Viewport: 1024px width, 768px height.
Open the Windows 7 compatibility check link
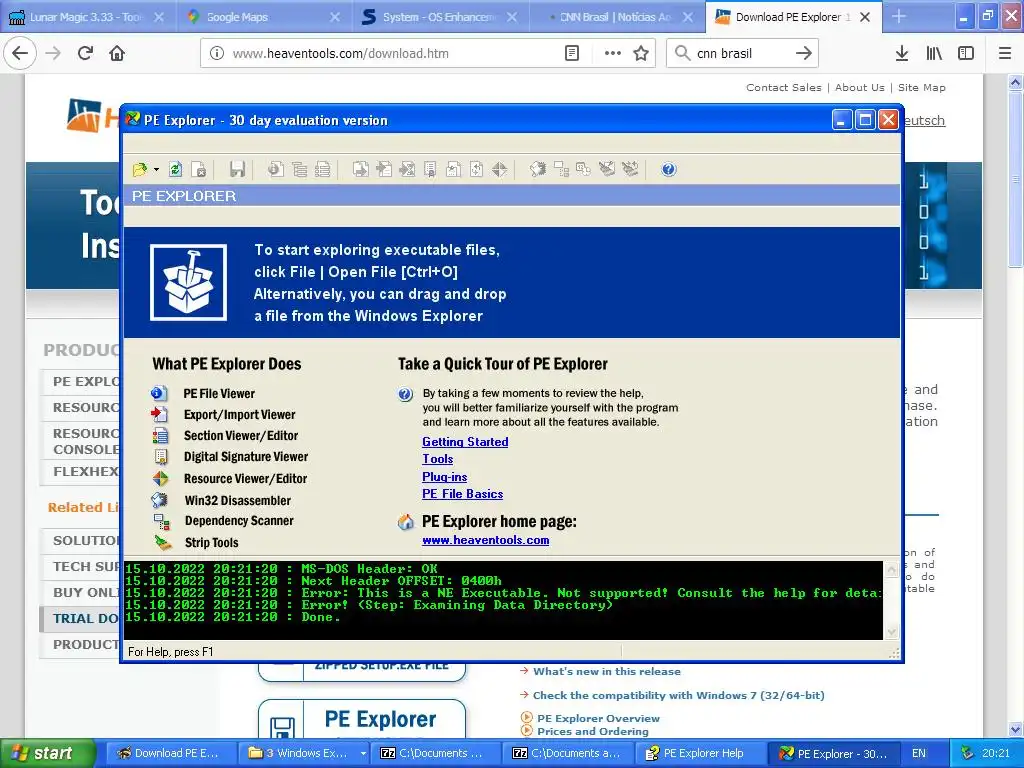679,696
